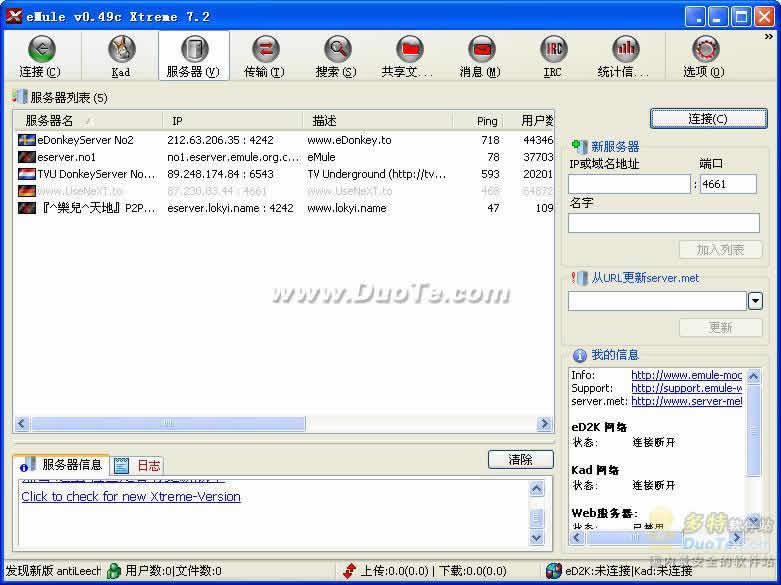Click the upload/download arrows status icon
Viewport: 781px width, 585px height.
[350, 571]
